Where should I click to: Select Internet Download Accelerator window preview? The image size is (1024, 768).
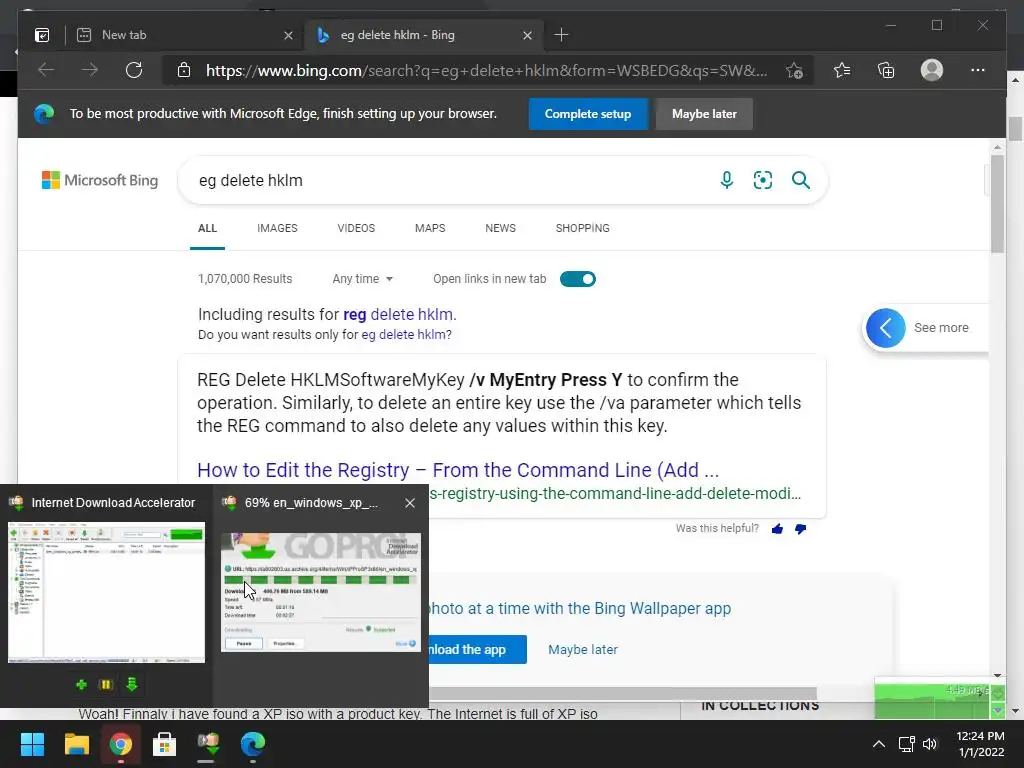(106, 592)
